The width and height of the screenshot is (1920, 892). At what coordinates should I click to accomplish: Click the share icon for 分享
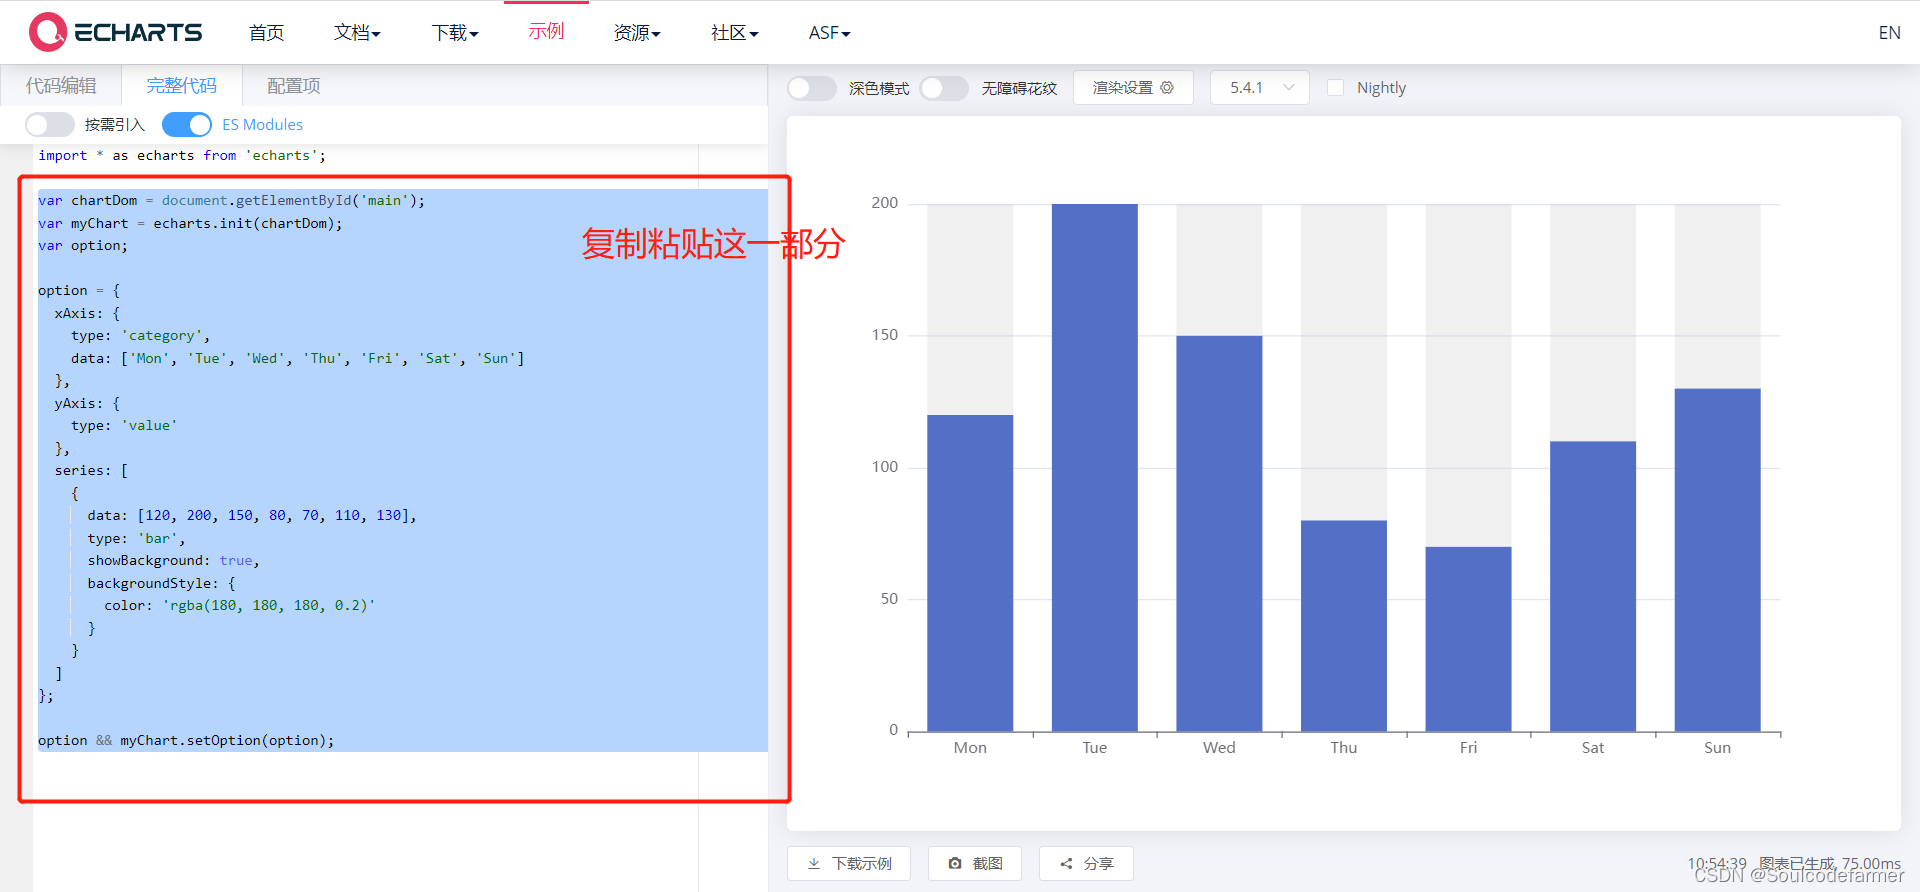click(x=1066, y=863)
